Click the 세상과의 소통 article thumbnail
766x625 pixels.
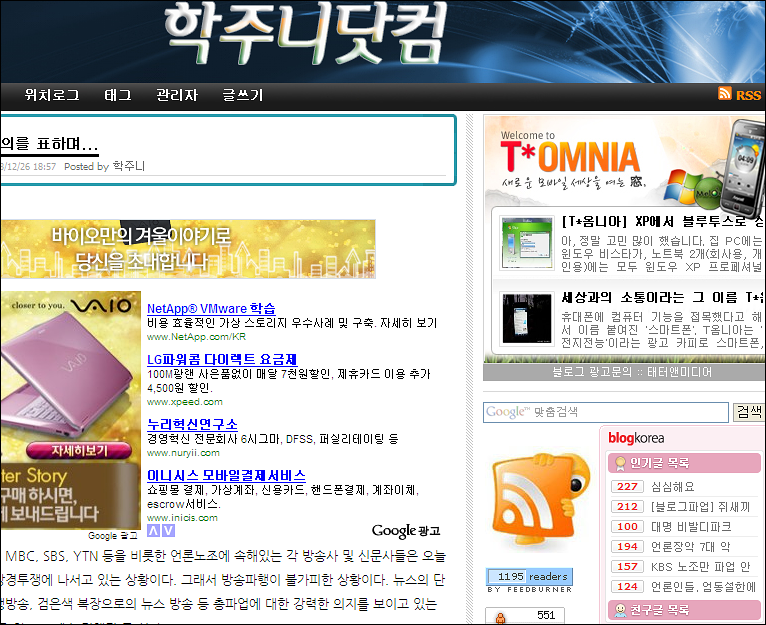tap(527, 318)
